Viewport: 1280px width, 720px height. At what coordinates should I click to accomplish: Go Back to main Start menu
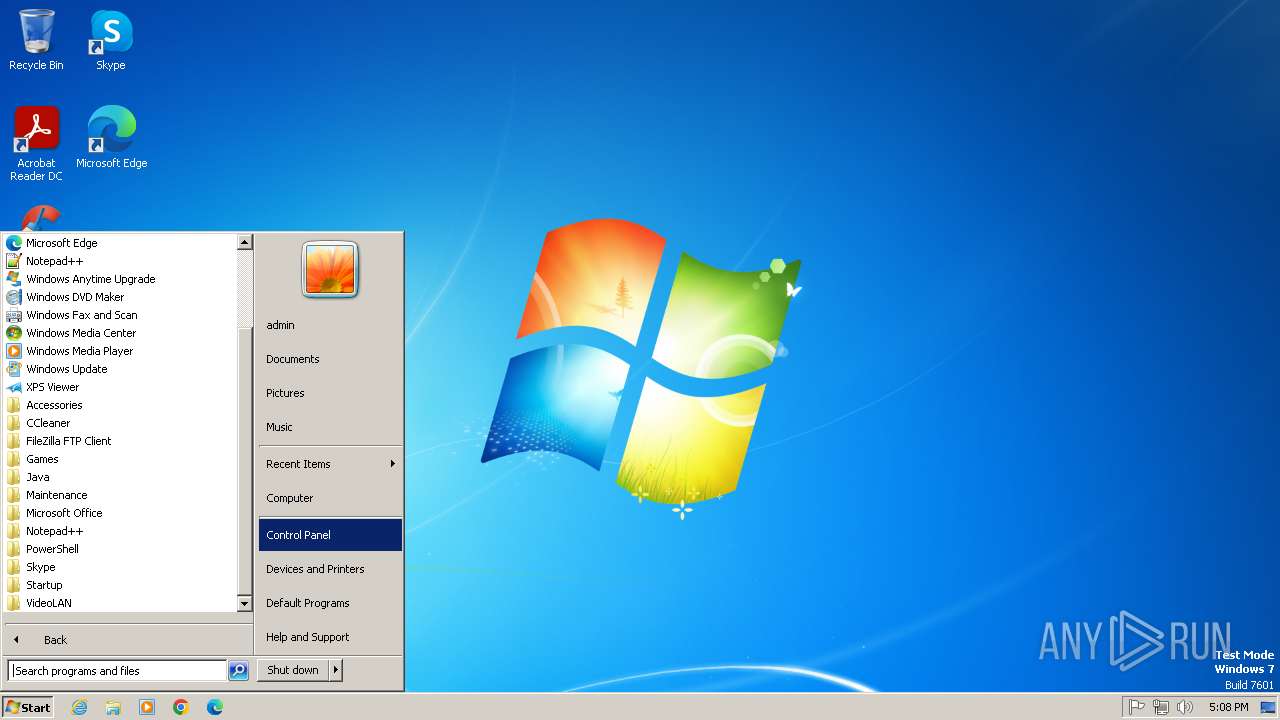pyautogui.click(x=128, y=640)
